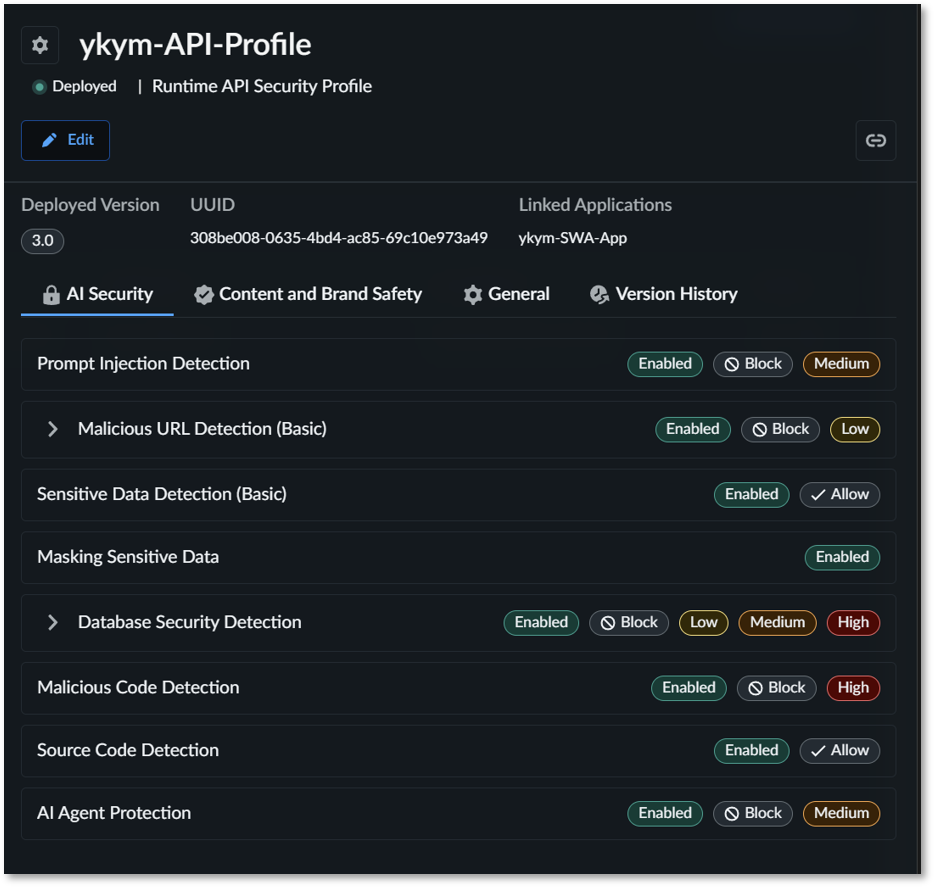Select the UUID value 308be008-0635-4bd4-ac85-69c10e973a49

tap(338, 238)
